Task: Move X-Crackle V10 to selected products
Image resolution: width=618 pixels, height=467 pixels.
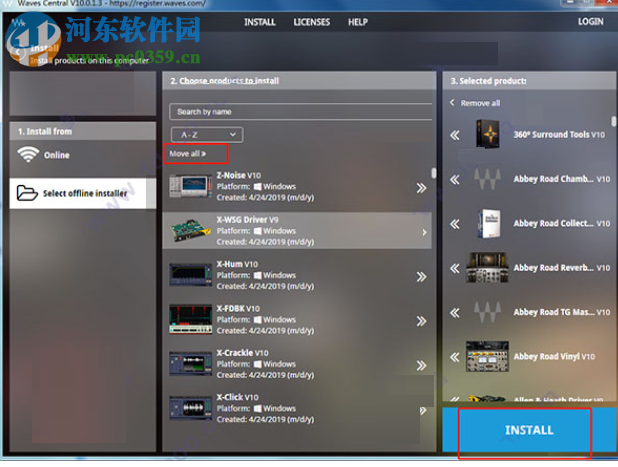Action: tap(421, 366)
